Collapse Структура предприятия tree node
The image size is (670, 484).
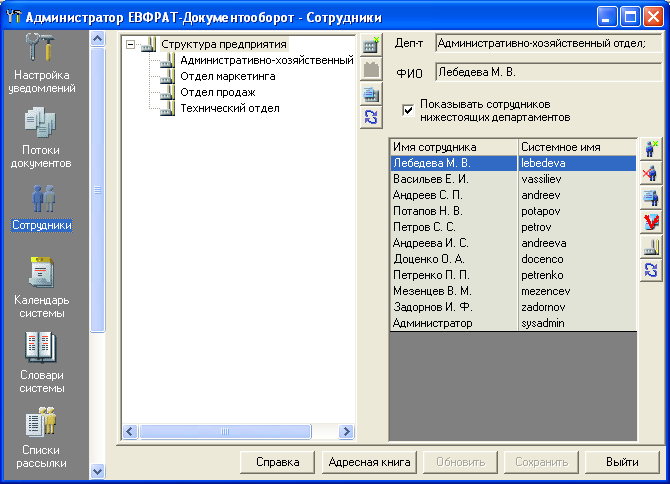131,44
